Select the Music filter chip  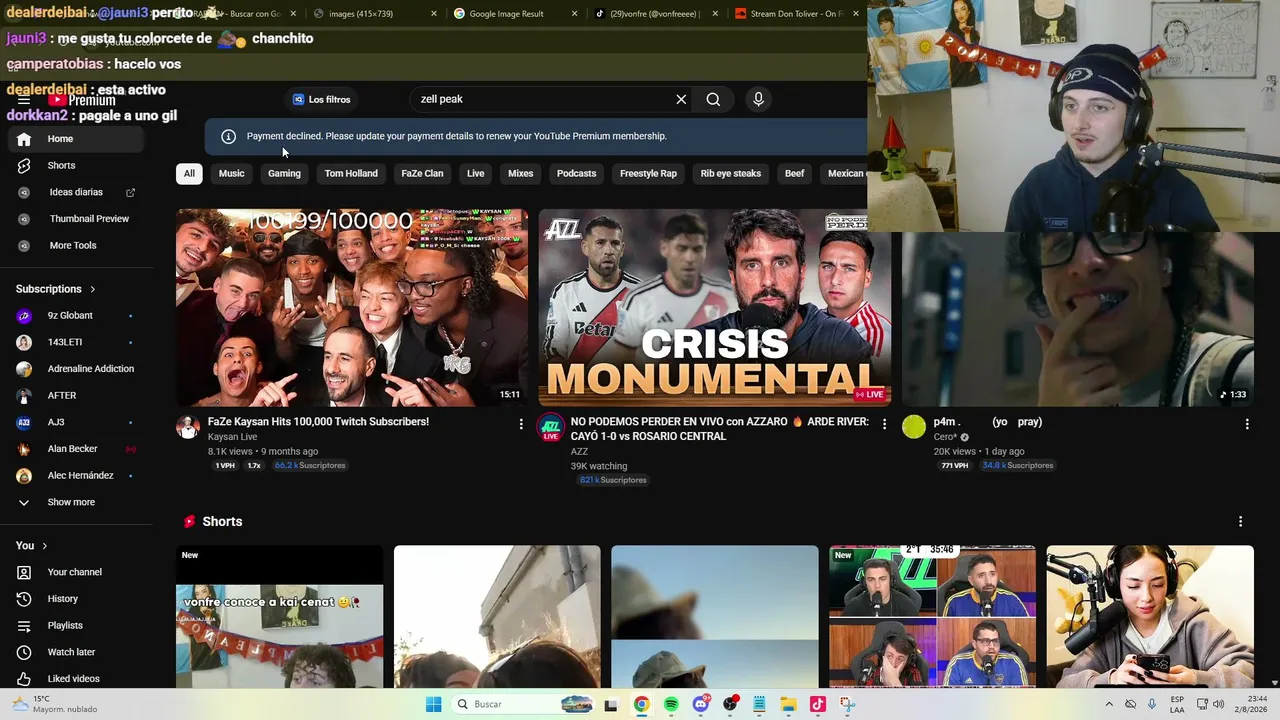coord(231,173)
